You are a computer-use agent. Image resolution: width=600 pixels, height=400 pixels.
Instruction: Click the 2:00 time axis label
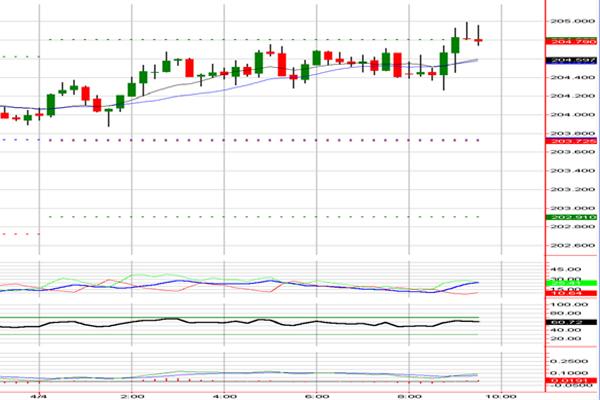[132, 396]
